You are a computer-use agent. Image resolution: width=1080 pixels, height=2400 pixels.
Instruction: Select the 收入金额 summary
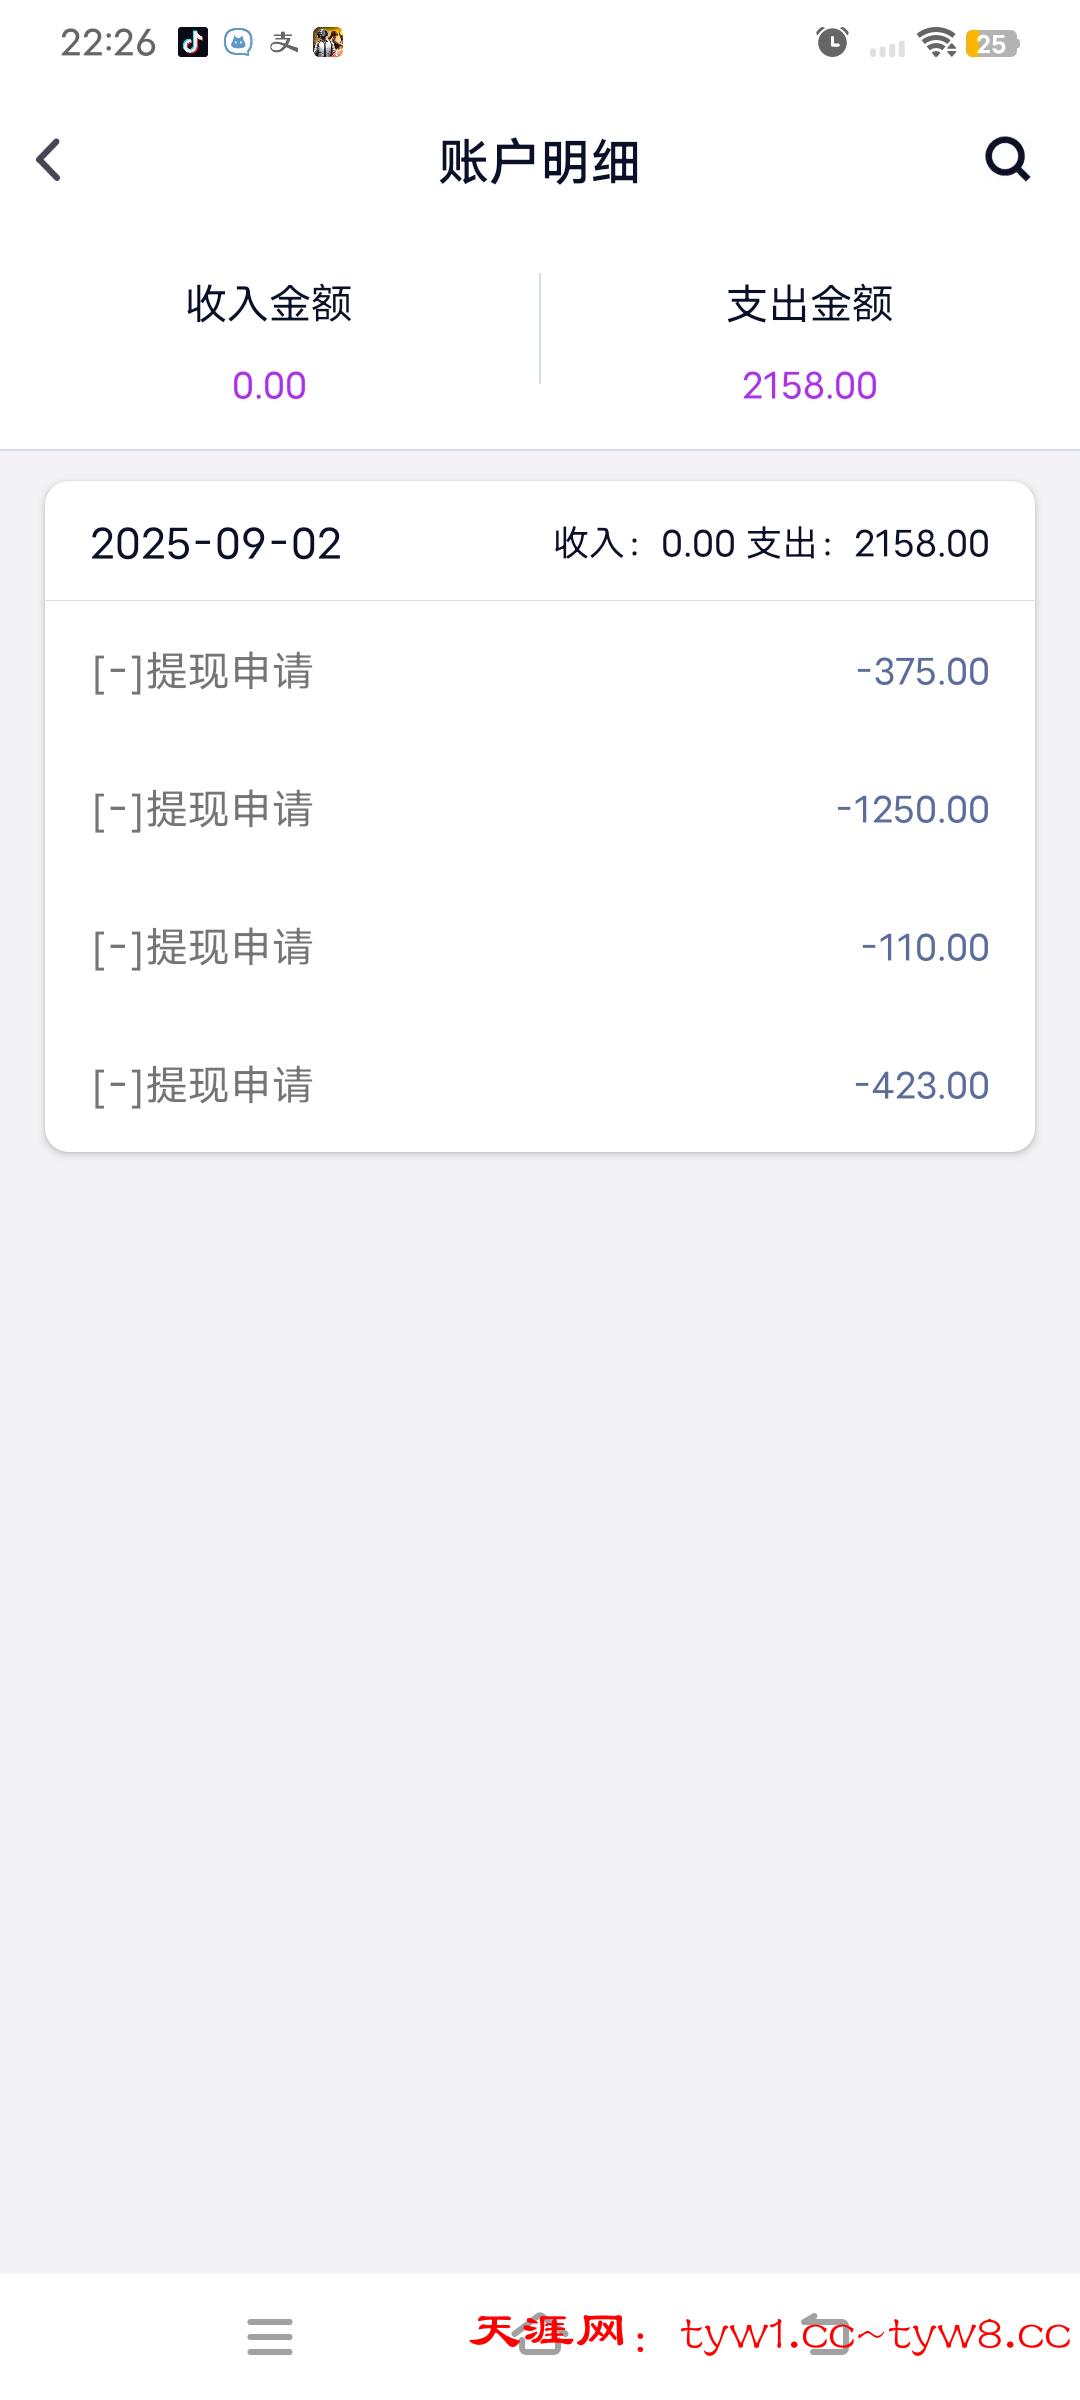tap(269, 342)
